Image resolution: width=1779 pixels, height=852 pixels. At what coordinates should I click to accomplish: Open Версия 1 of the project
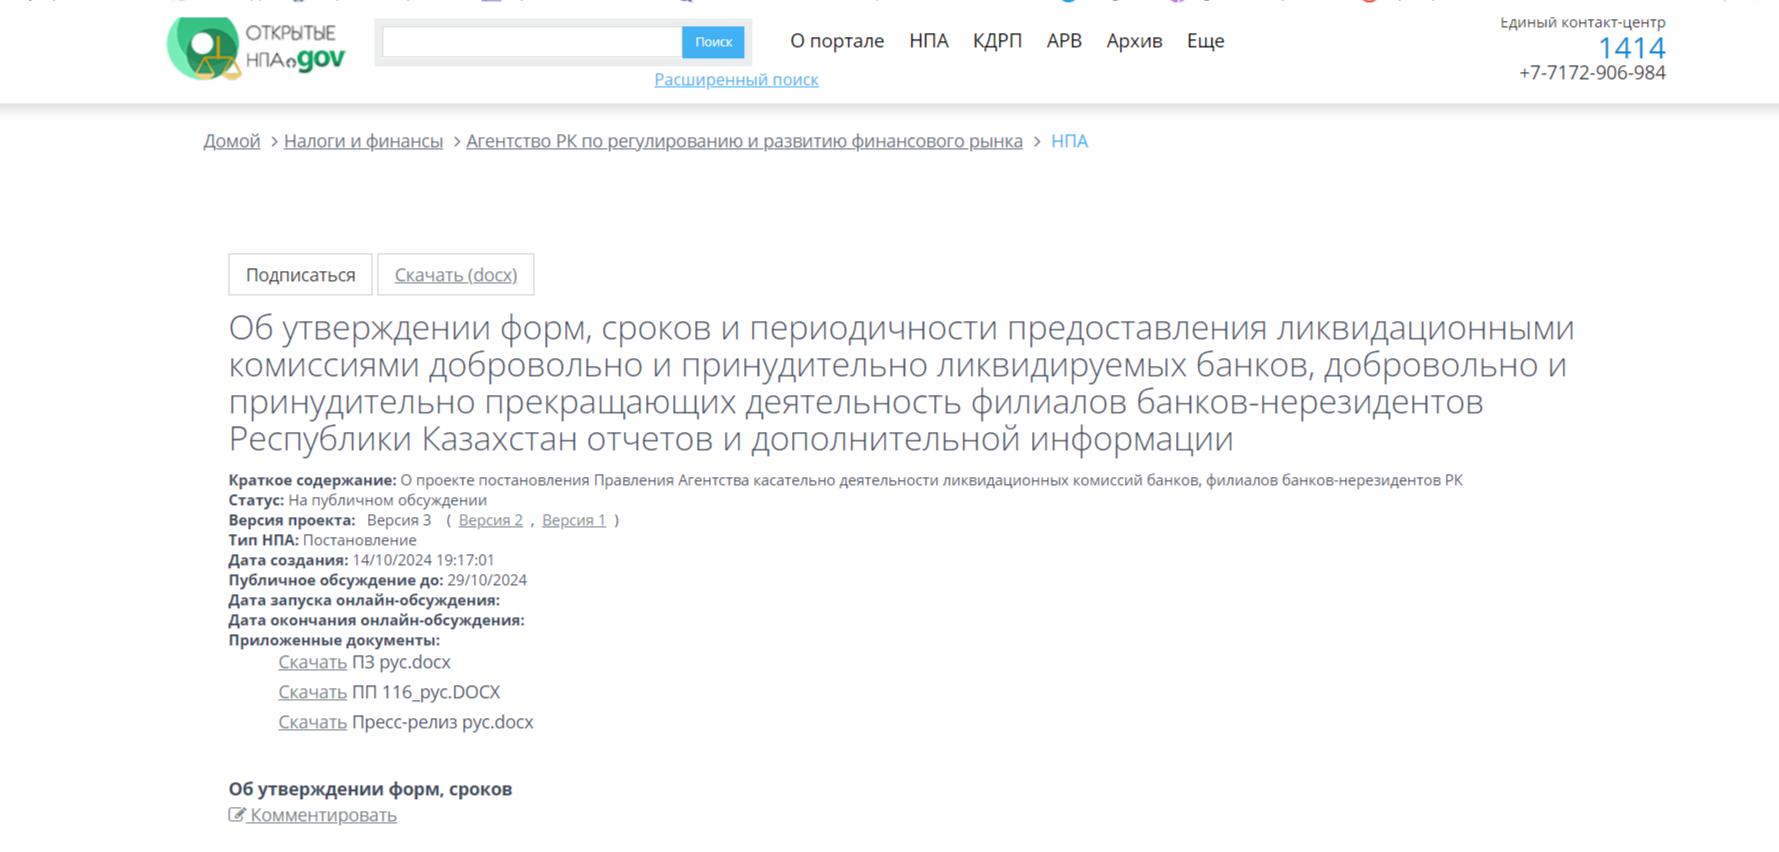tap(574, 520)
